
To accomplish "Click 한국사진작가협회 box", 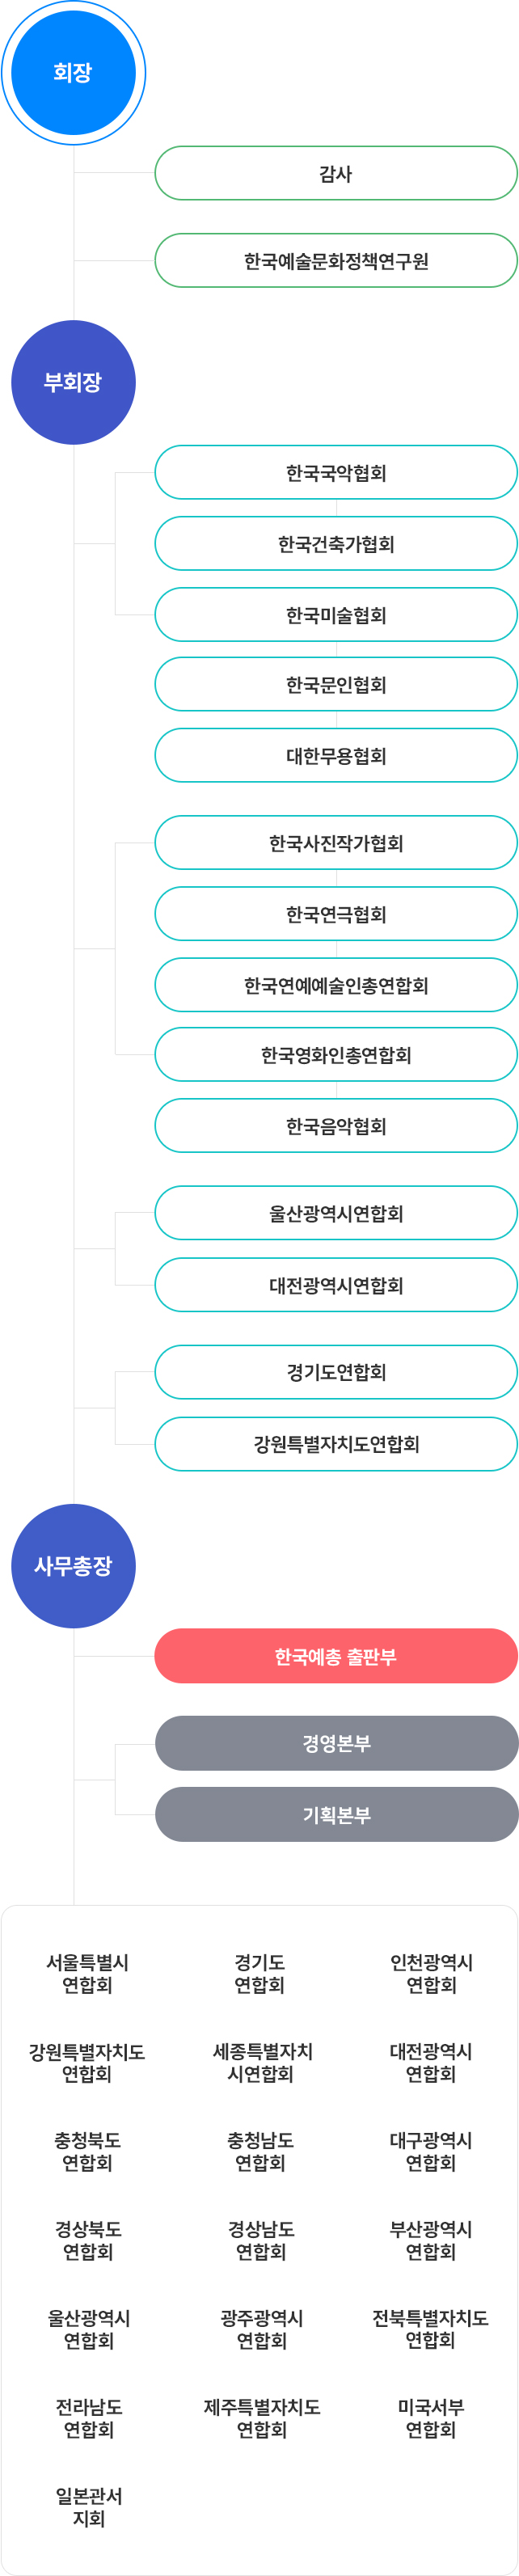I will click(x=336, y=842).
